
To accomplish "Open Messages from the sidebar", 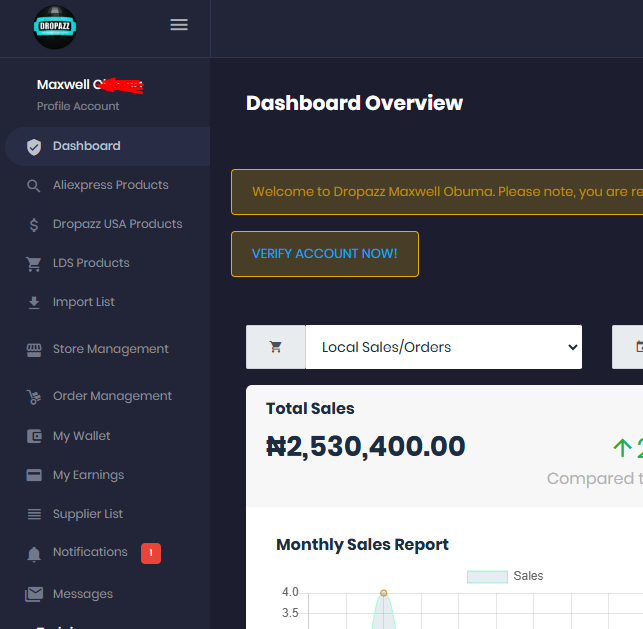I will (x=83, y=594).
